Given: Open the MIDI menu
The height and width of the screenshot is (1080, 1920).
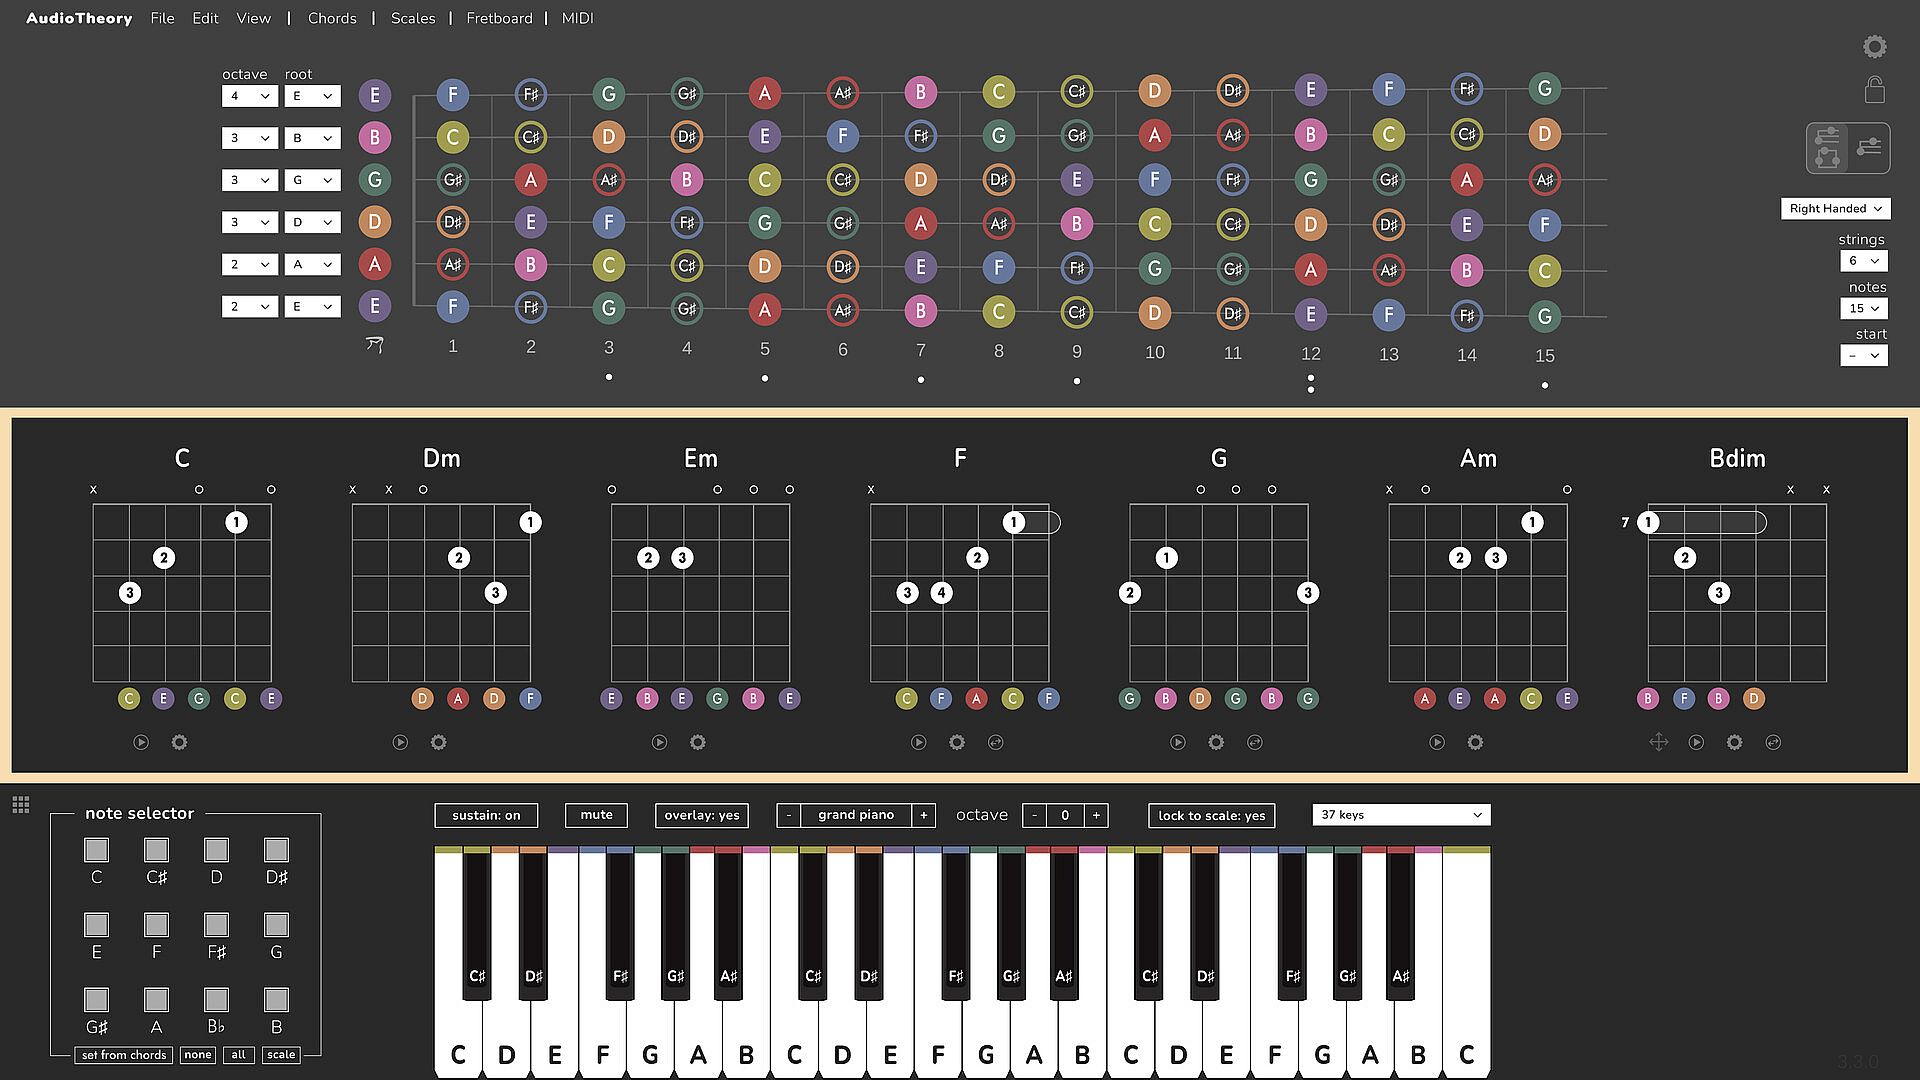Looking at the screenshot, I should click(577, 18).
